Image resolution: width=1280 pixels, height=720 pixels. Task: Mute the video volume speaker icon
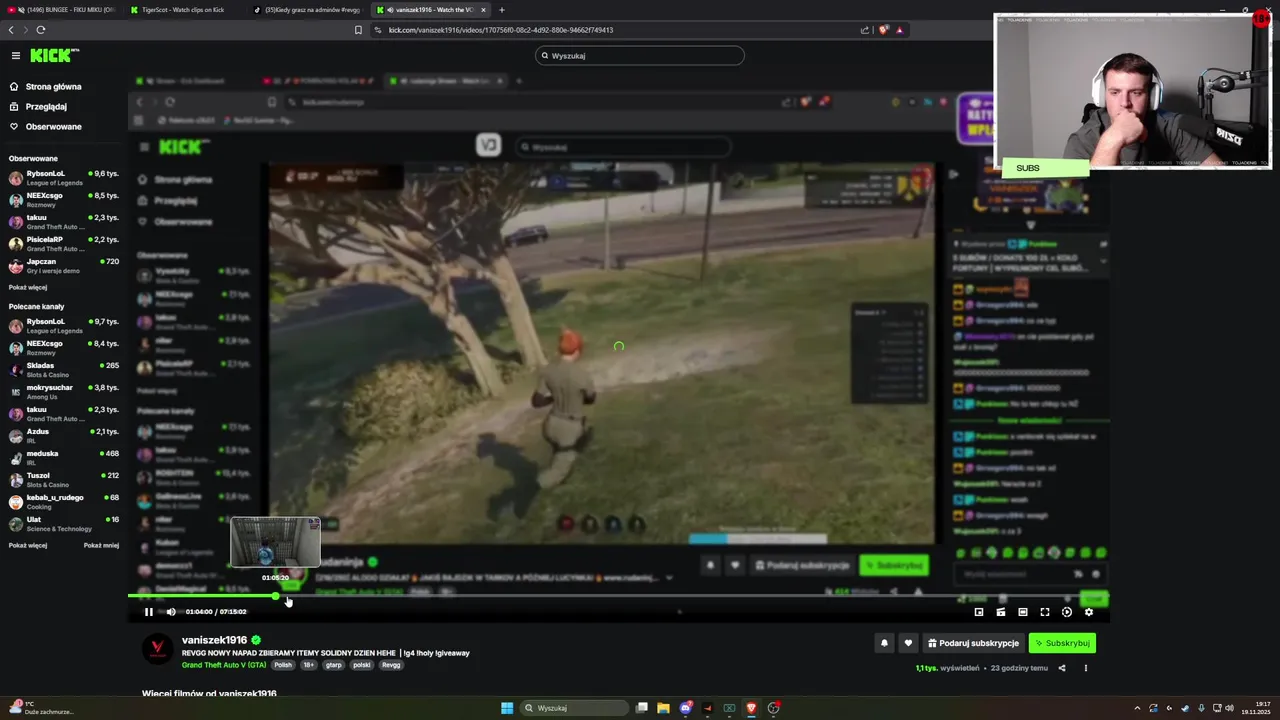[x=171, y=612]
